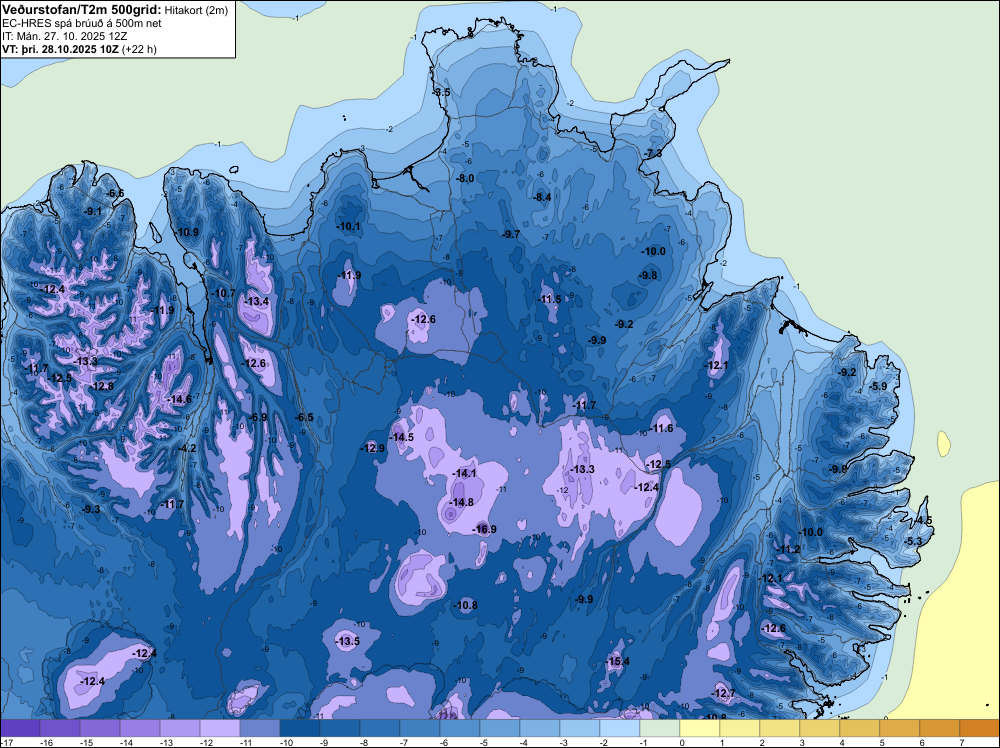This screenshot has width=1000, height=748.
Task: Click the temperature label -8.4
Action: coord(541,198)
